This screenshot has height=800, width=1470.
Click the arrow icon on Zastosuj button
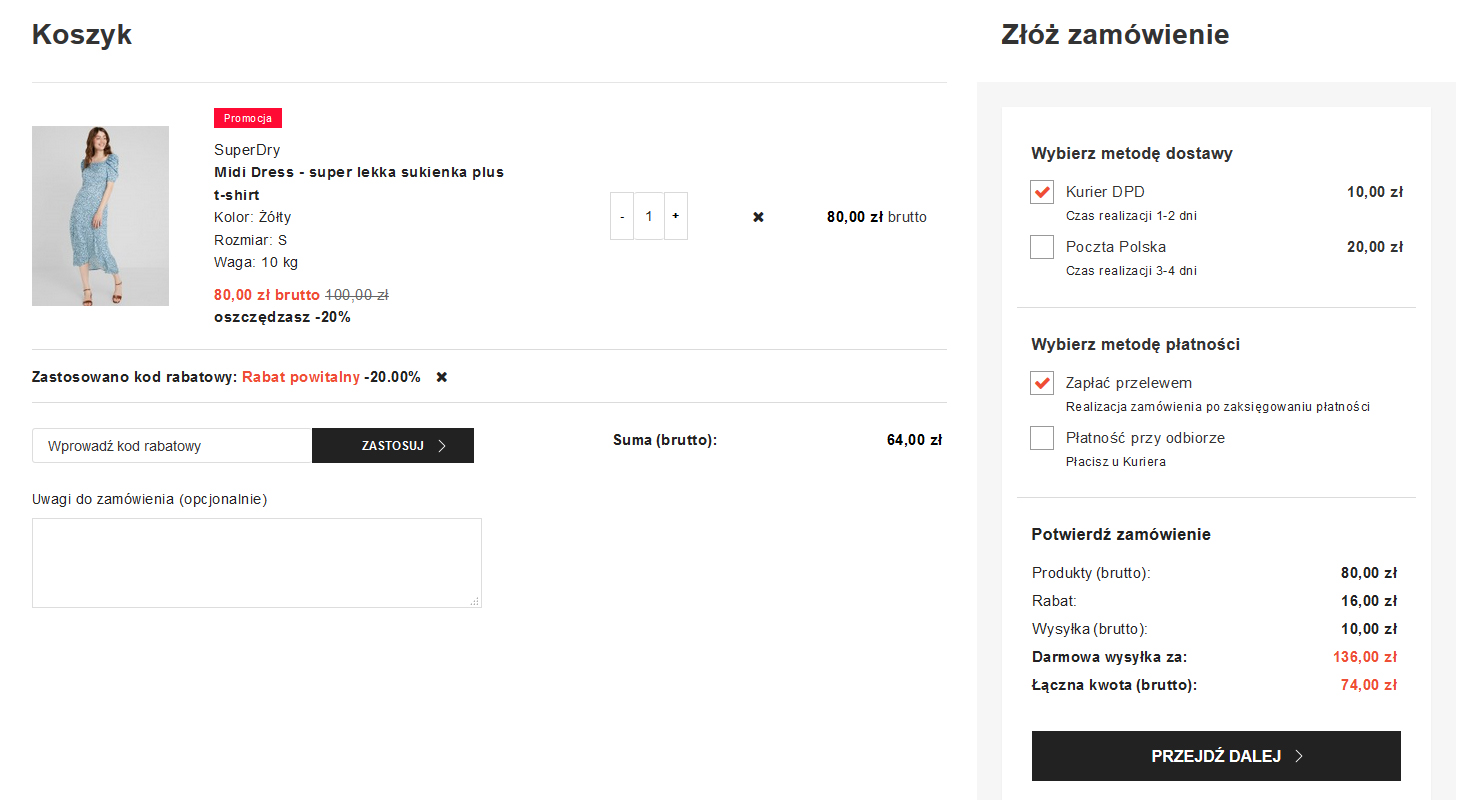(442, 446)
